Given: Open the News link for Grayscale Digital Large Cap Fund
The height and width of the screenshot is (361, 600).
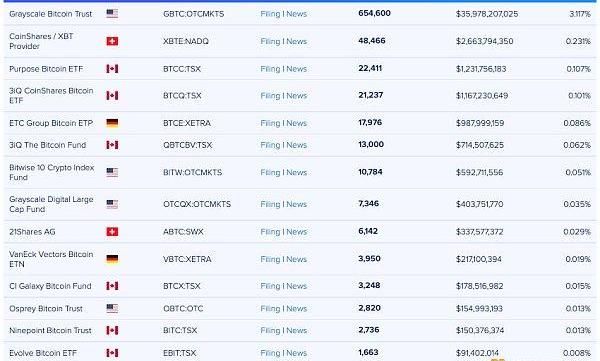Looking at the screenshot, I should tap(297, 204).
